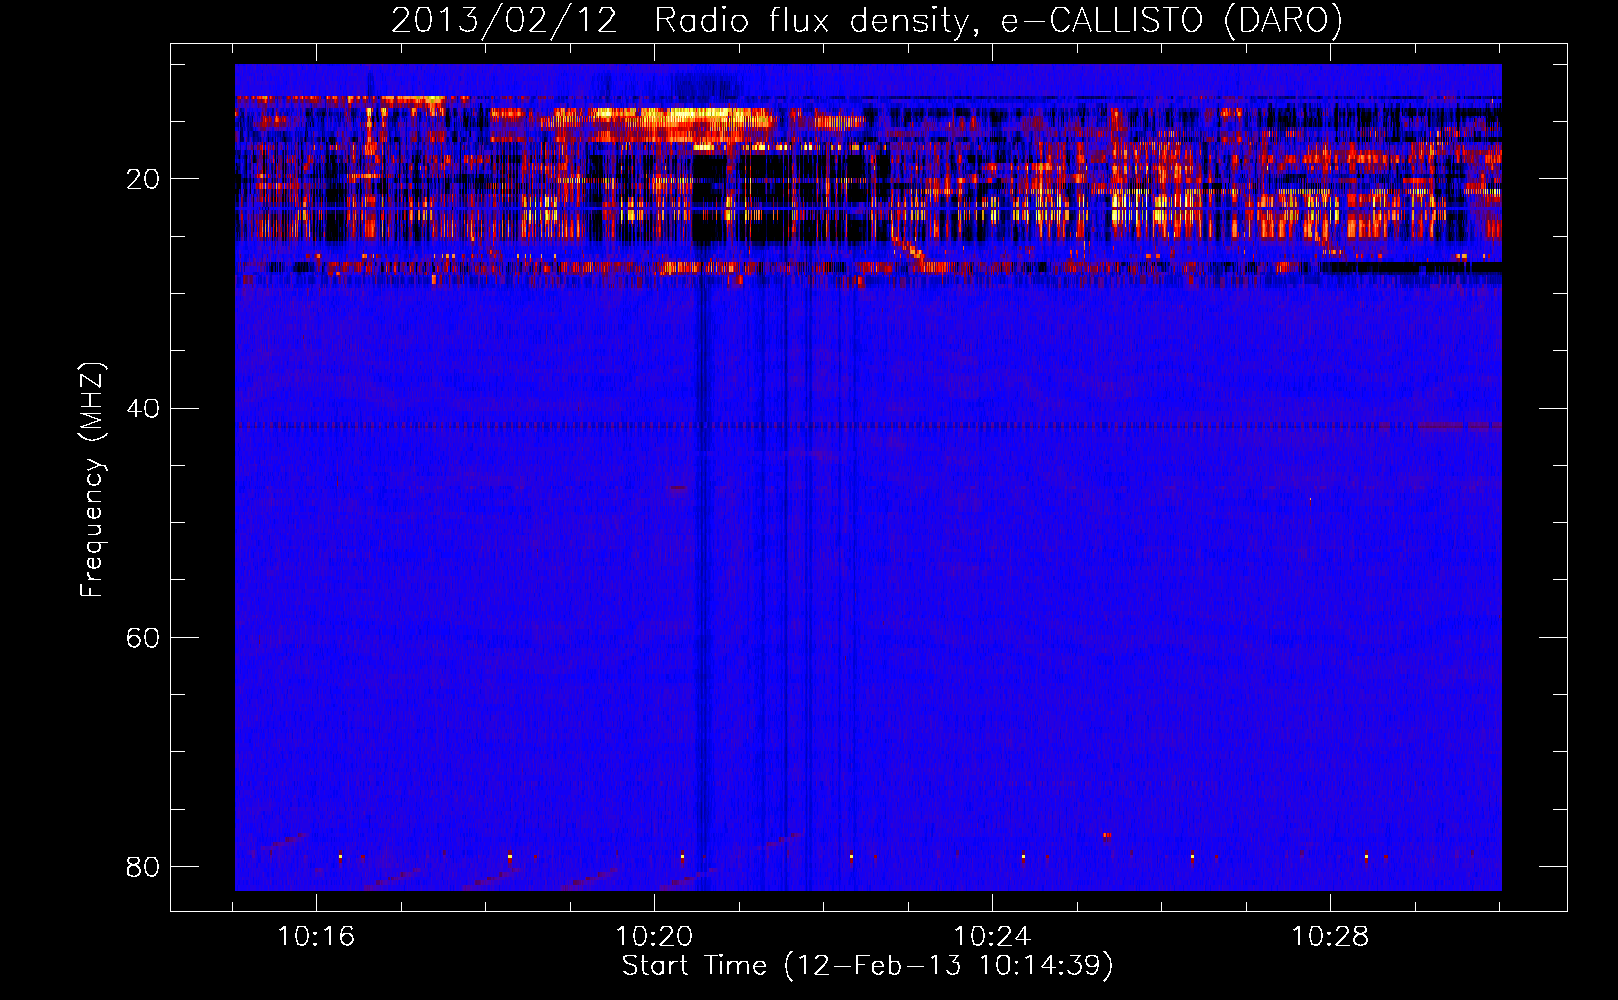Click the 20 frequency tick label
1618x1000 pixels.
[x=142, y=180]
